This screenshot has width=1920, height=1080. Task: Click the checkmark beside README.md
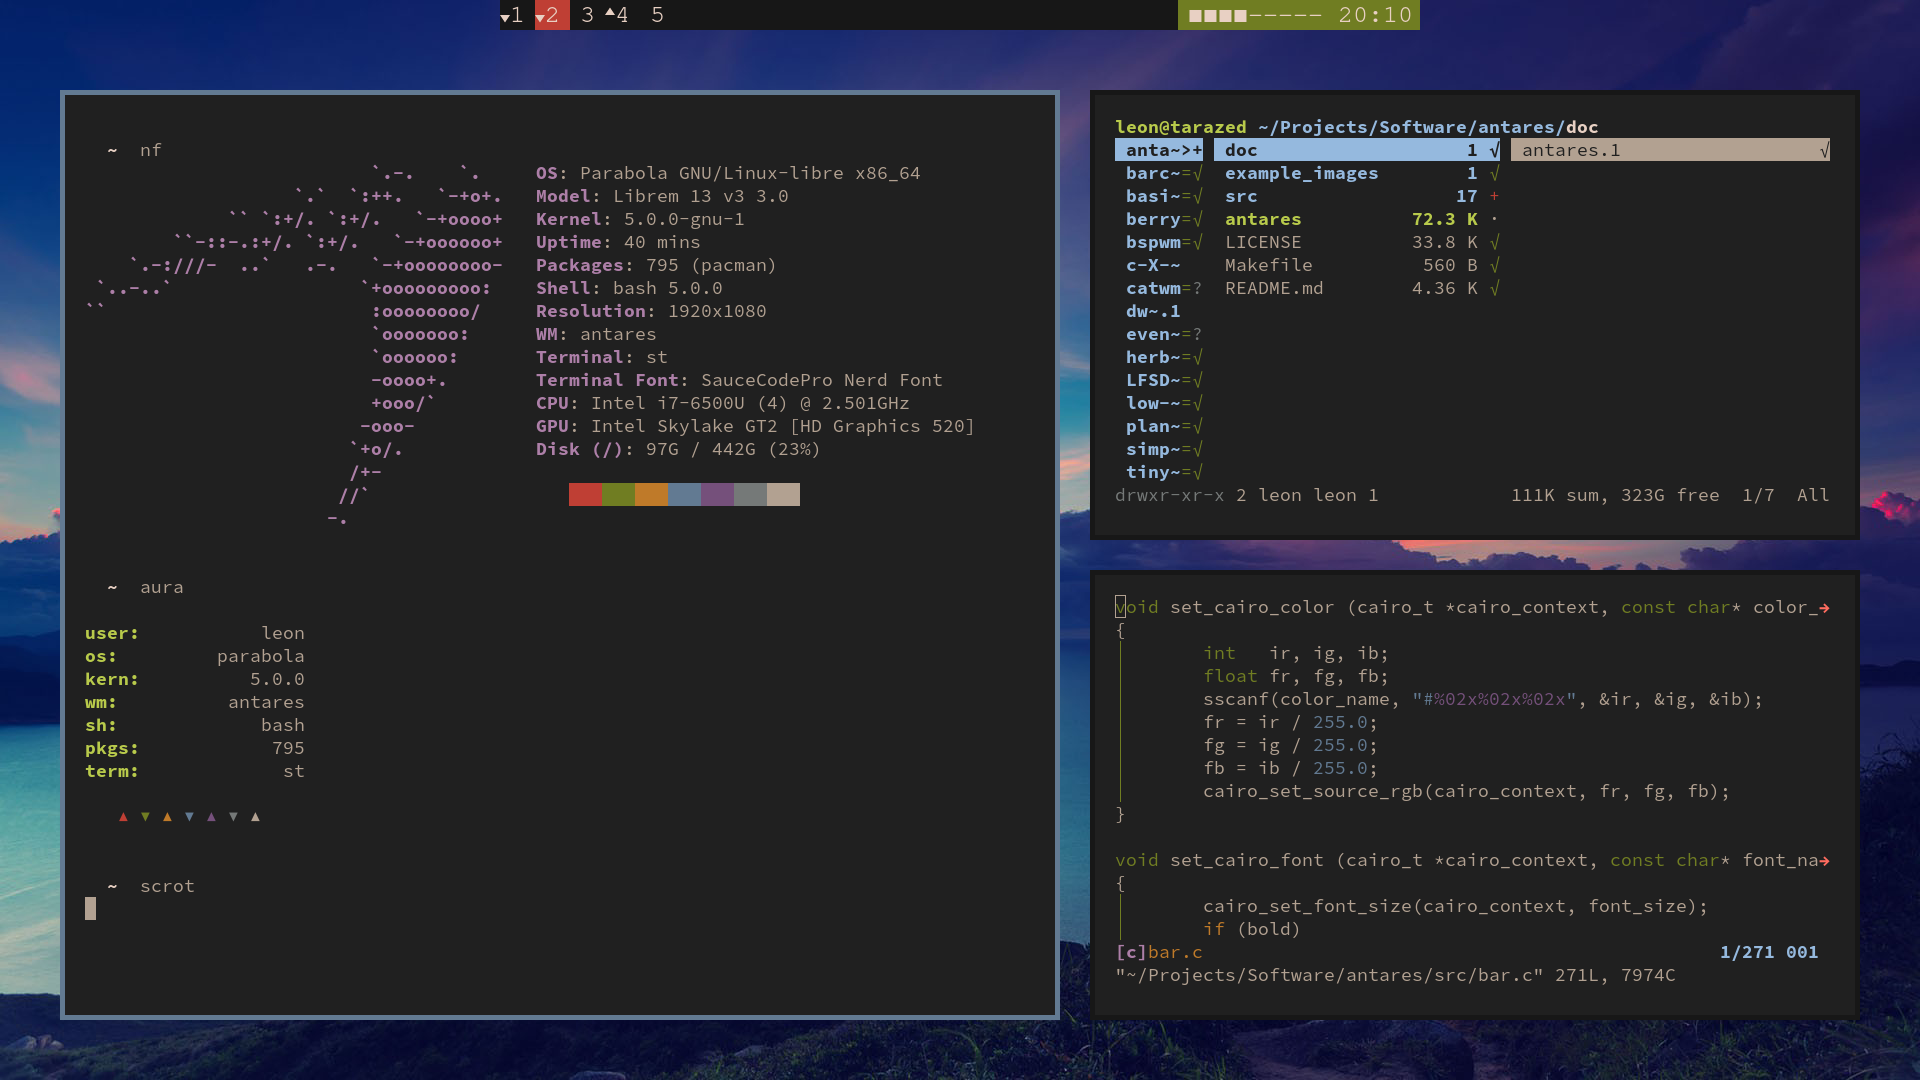click(1494, 289)
